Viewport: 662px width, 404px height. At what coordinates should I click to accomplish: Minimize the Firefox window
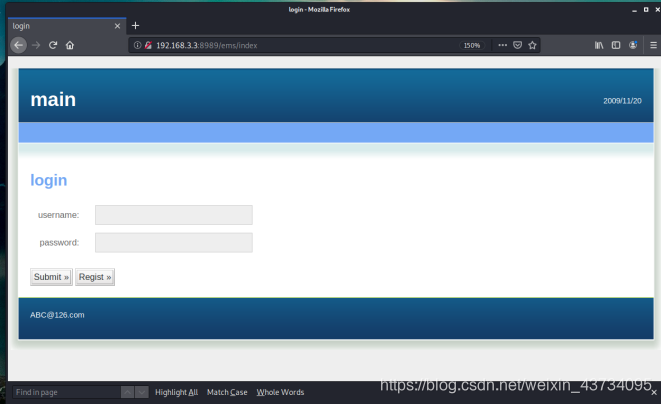click(x=634, y=10)
